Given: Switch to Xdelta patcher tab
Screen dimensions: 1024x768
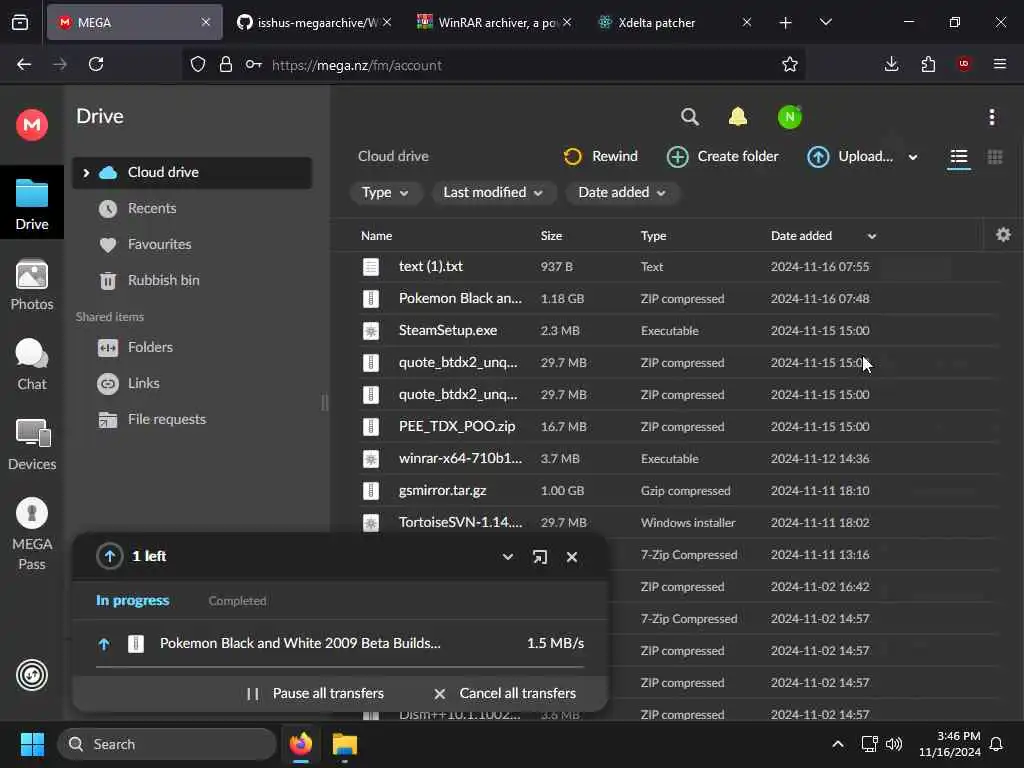Looking at the screenshot, I should point(675,22).
